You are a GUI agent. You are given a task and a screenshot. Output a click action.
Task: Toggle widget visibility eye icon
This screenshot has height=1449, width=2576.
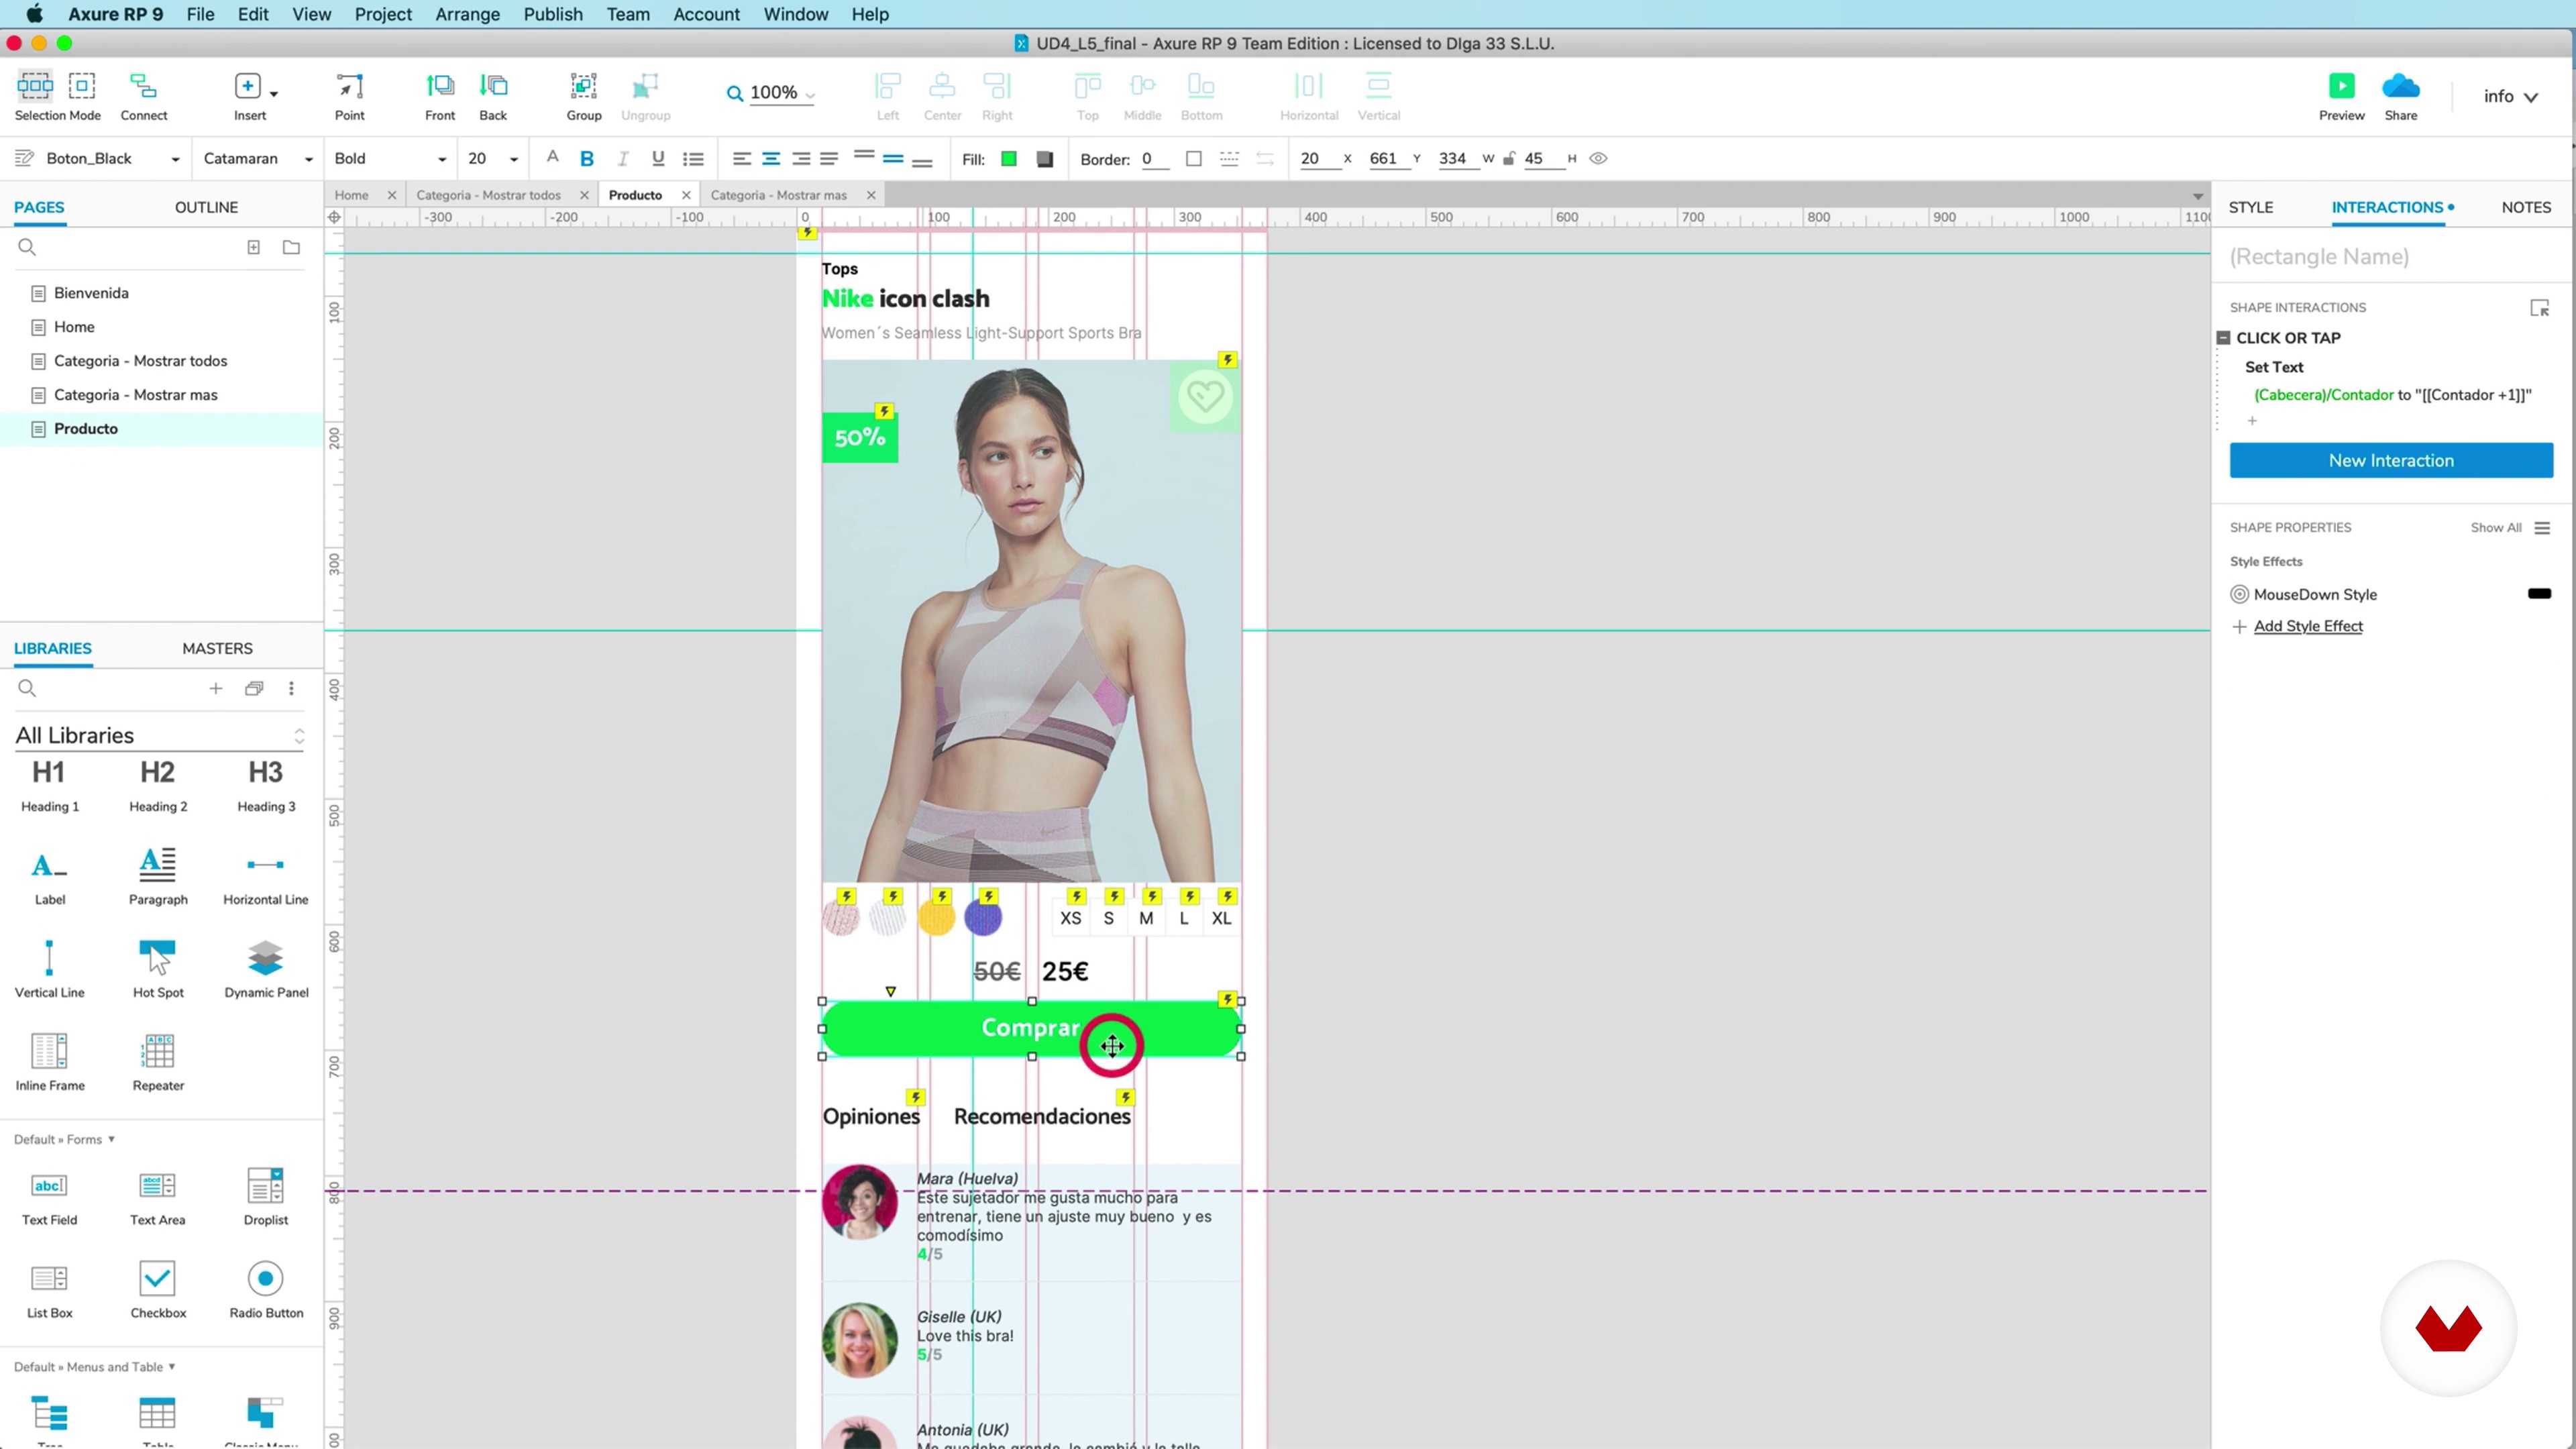1598,158
